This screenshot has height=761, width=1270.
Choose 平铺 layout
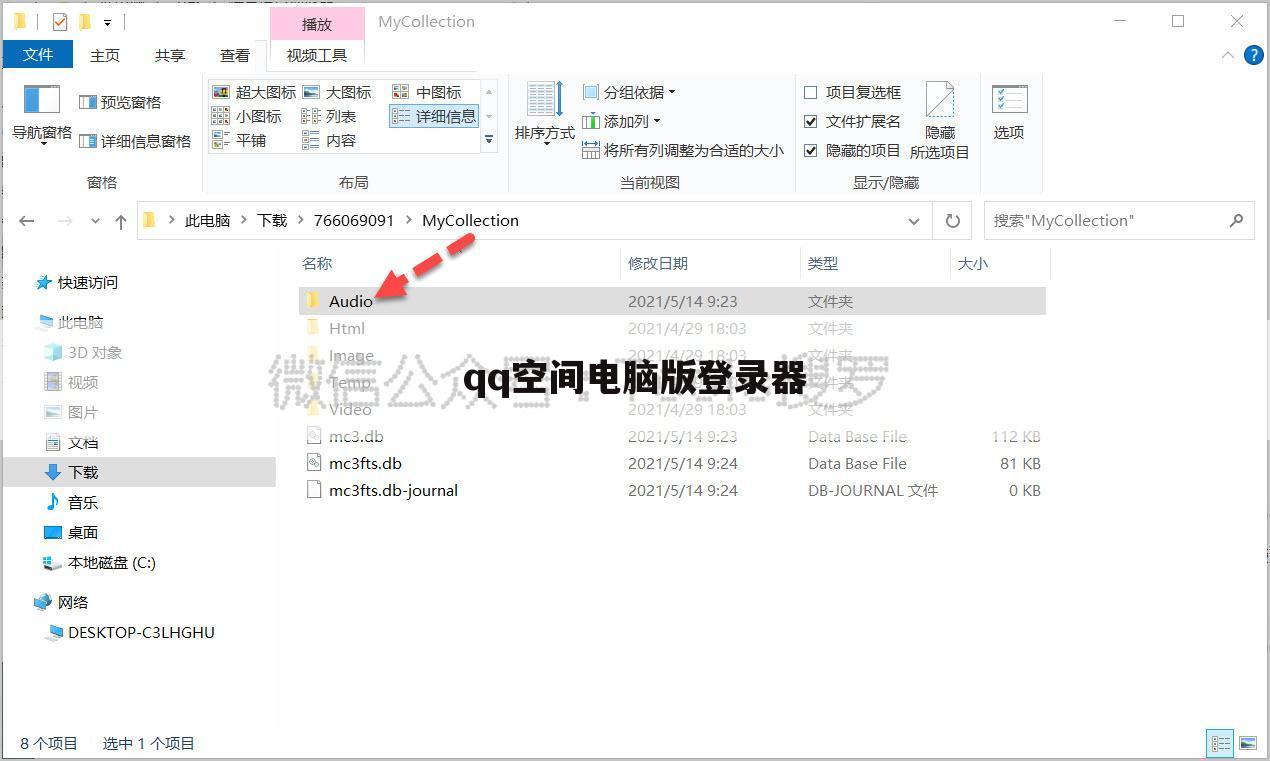[x=240, y=141]
